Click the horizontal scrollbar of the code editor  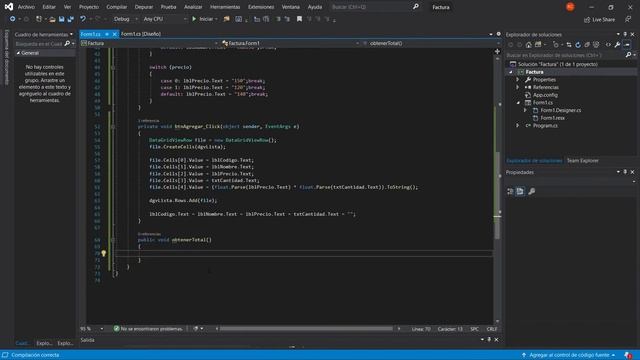(x=307, y=329)
